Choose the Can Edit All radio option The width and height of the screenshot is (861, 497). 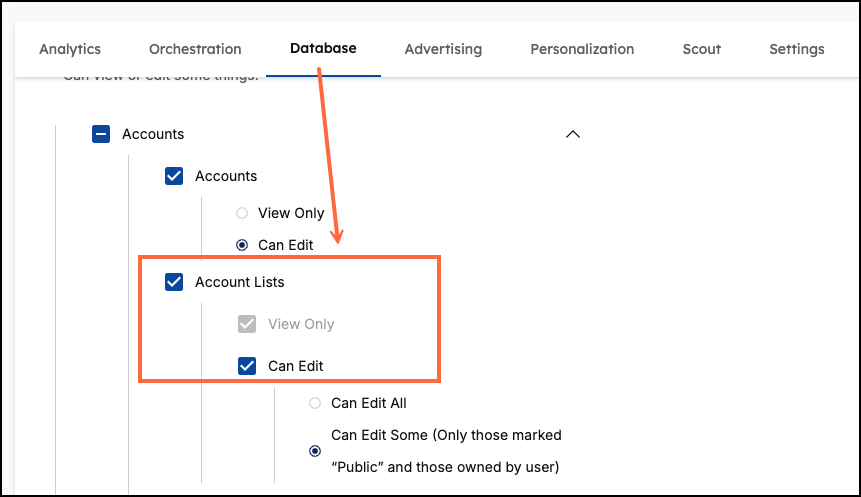pos(315,403)
